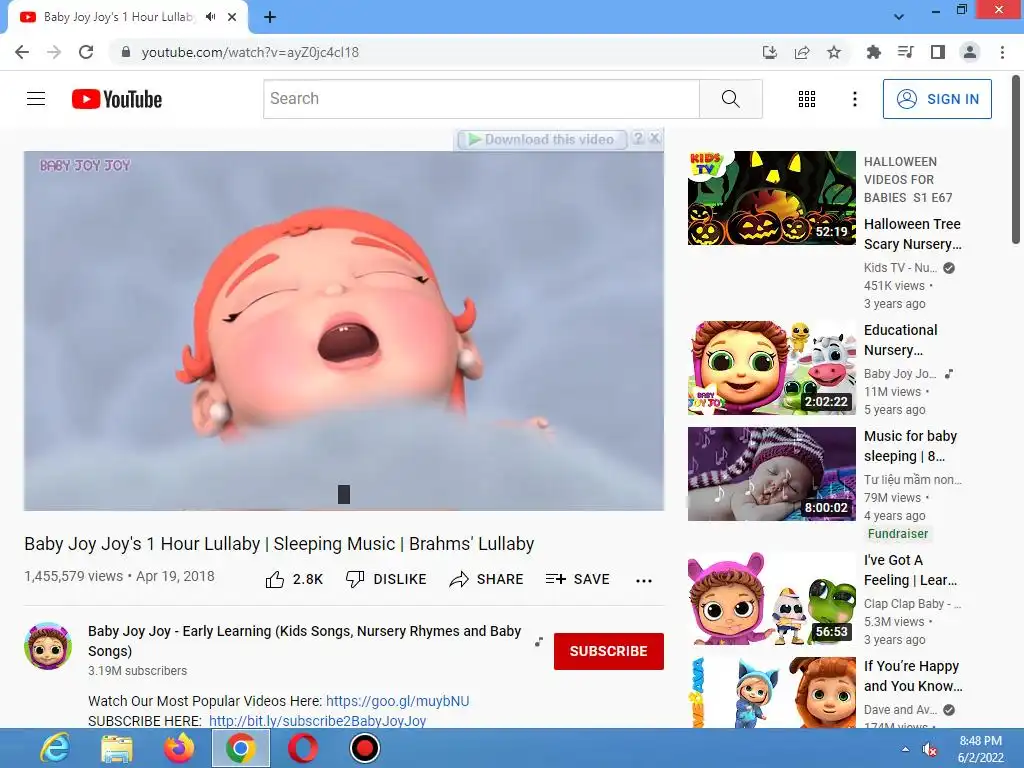Open the media controls toolbar icon
Image resolution: width=1024 pixels, height=768 pixels.
tap(906, 52)
